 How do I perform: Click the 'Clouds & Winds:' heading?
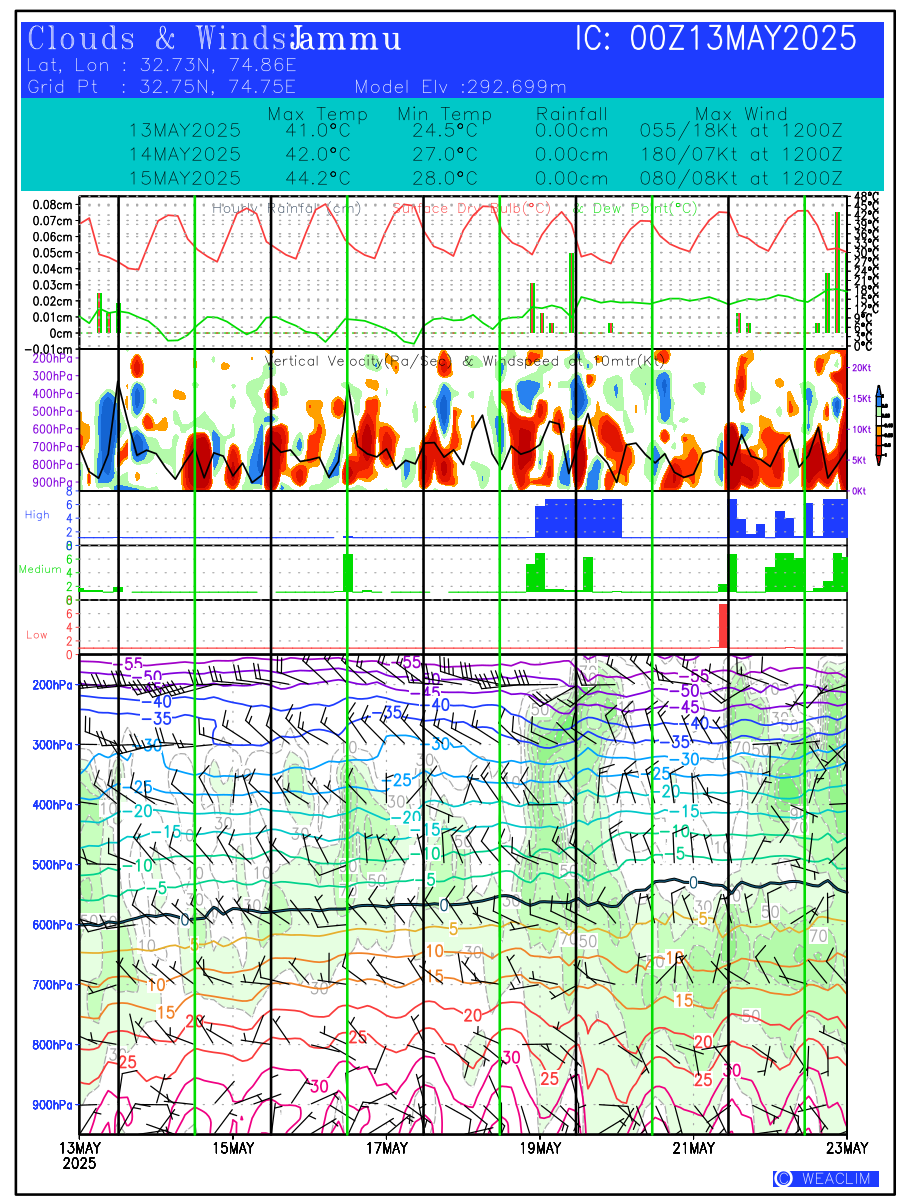[160, 40]
